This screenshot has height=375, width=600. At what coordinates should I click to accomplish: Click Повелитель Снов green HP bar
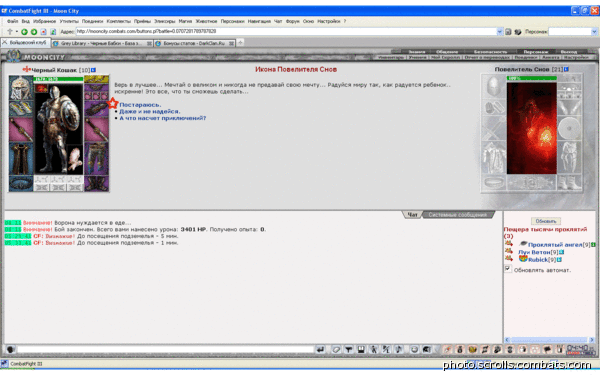pos(532,78)
